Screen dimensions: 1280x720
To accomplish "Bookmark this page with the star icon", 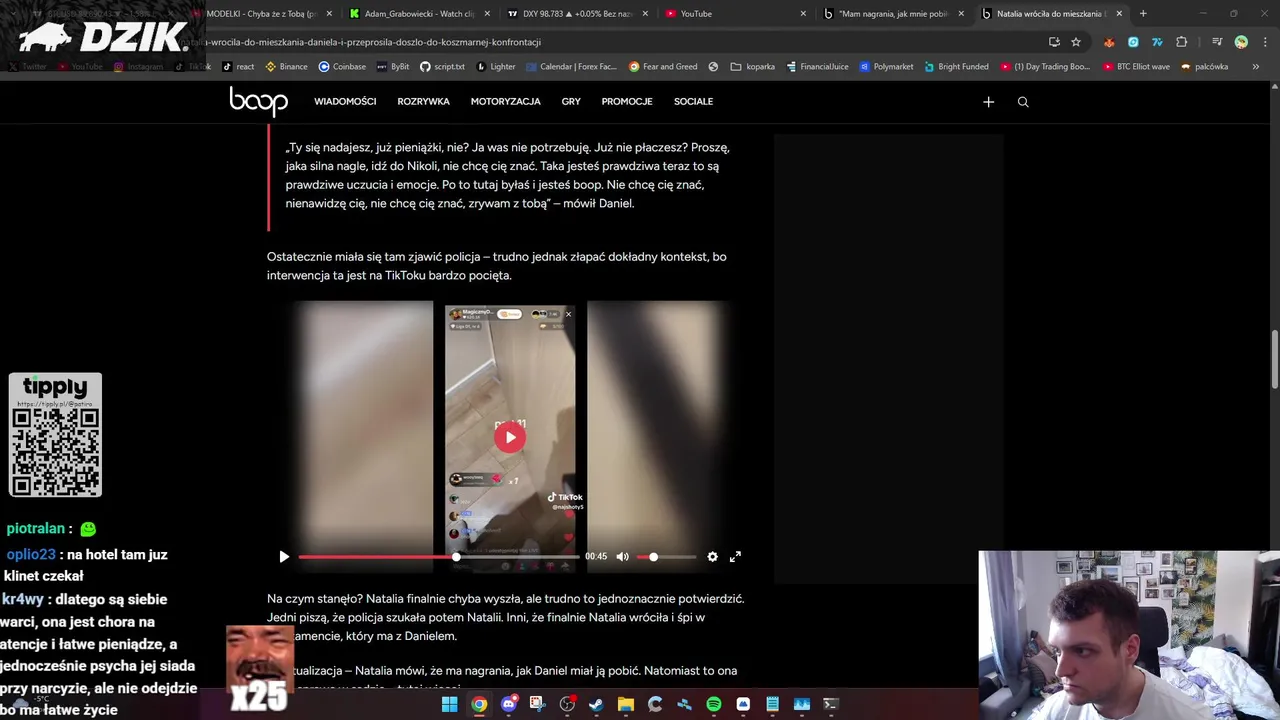I will 1076,42.
